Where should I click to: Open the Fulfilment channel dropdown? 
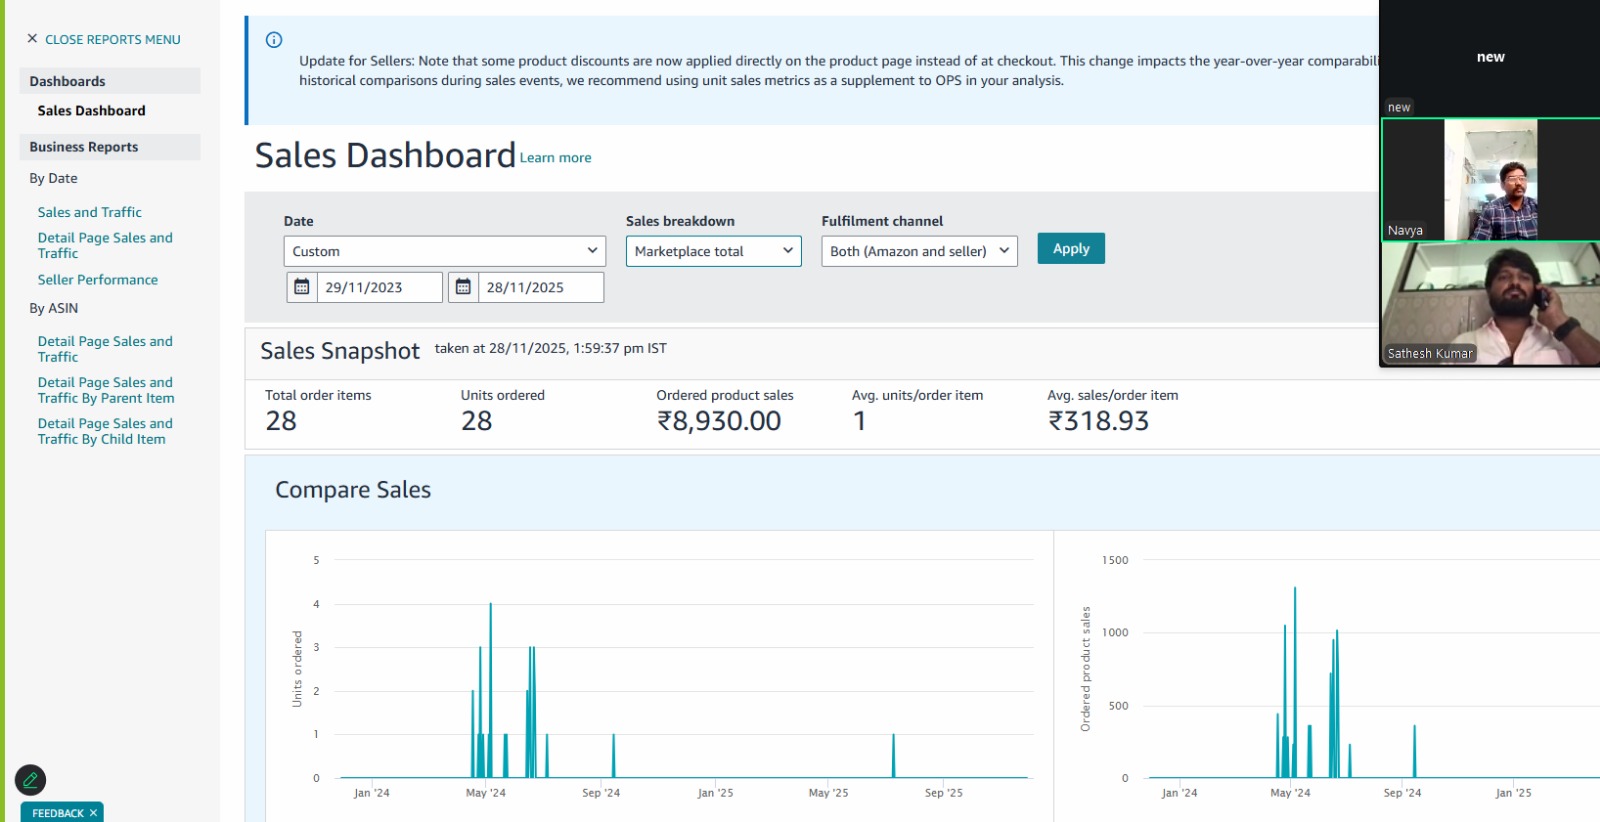(x=919, y=251)
